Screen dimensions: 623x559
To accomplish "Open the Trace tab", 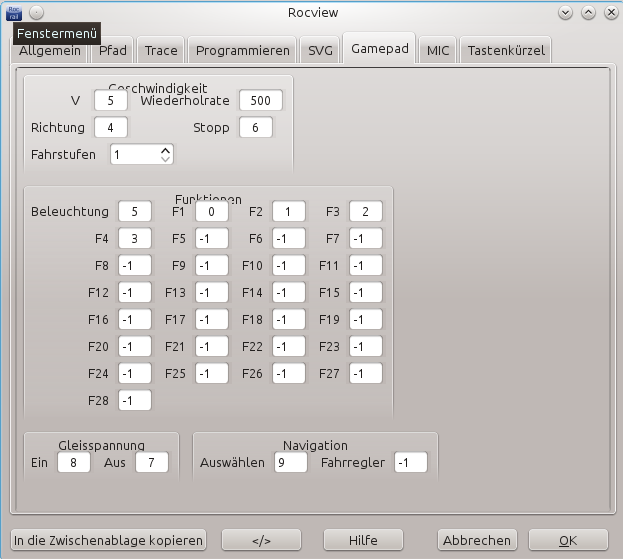I will [x=160, y=50].
